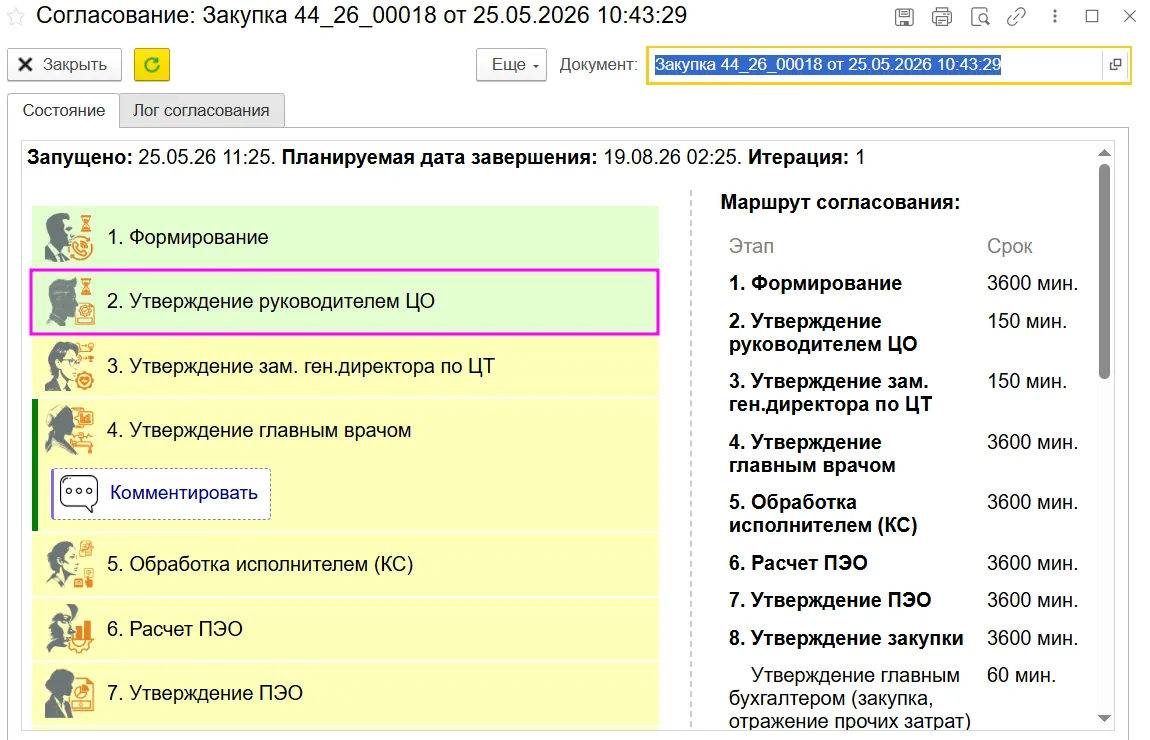Click the Закрыть button
Viewport: 1150px width, 740px height.
65,65
